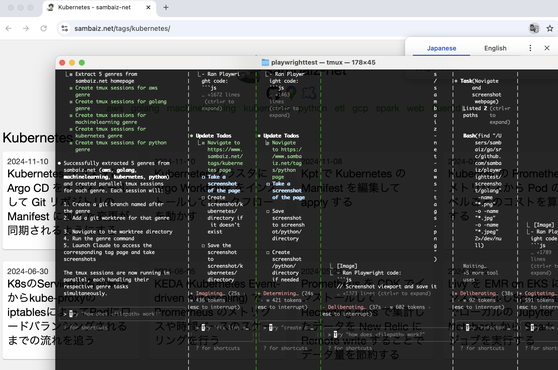Click "Successfully extracted 5 genres from" text
Image resolution: width=558 pixels, height=370 pixels.
click(116, 163)
